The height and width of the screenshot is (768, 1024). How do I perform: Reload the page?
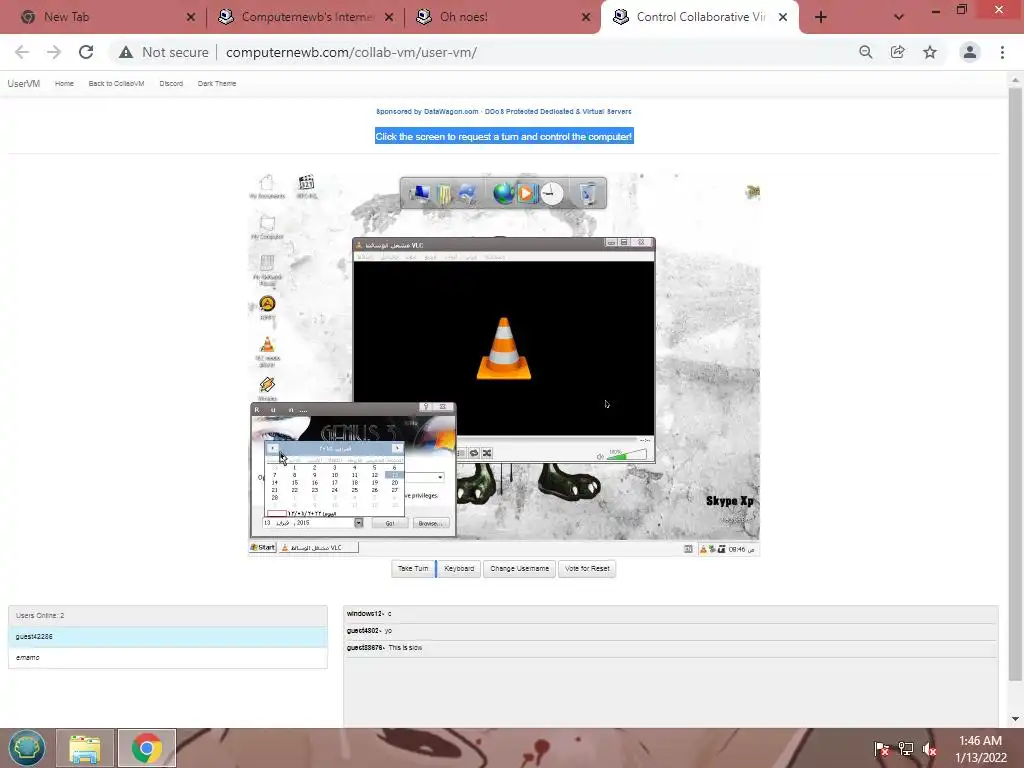click(86, 52)
